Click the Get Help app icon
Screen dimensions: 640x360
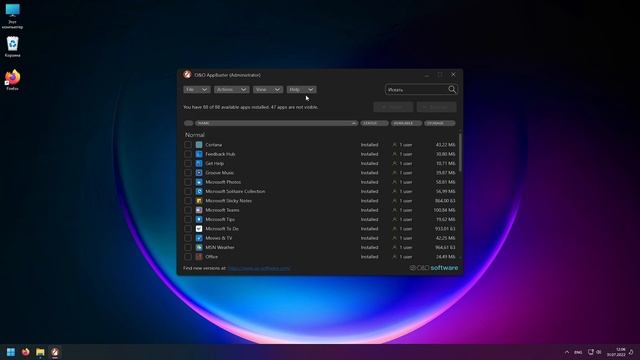[x=199, y=163]
